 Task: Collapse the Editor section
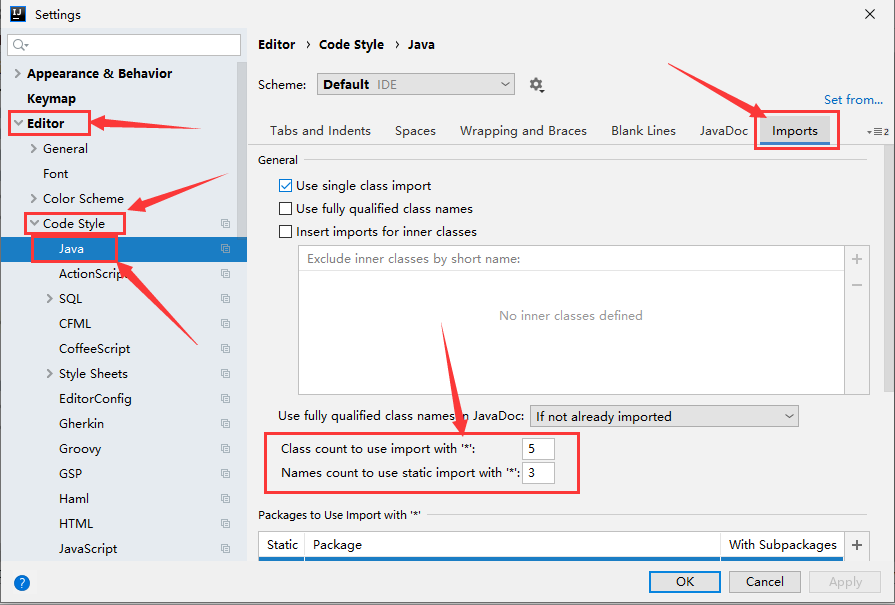(x=18, y=123)
